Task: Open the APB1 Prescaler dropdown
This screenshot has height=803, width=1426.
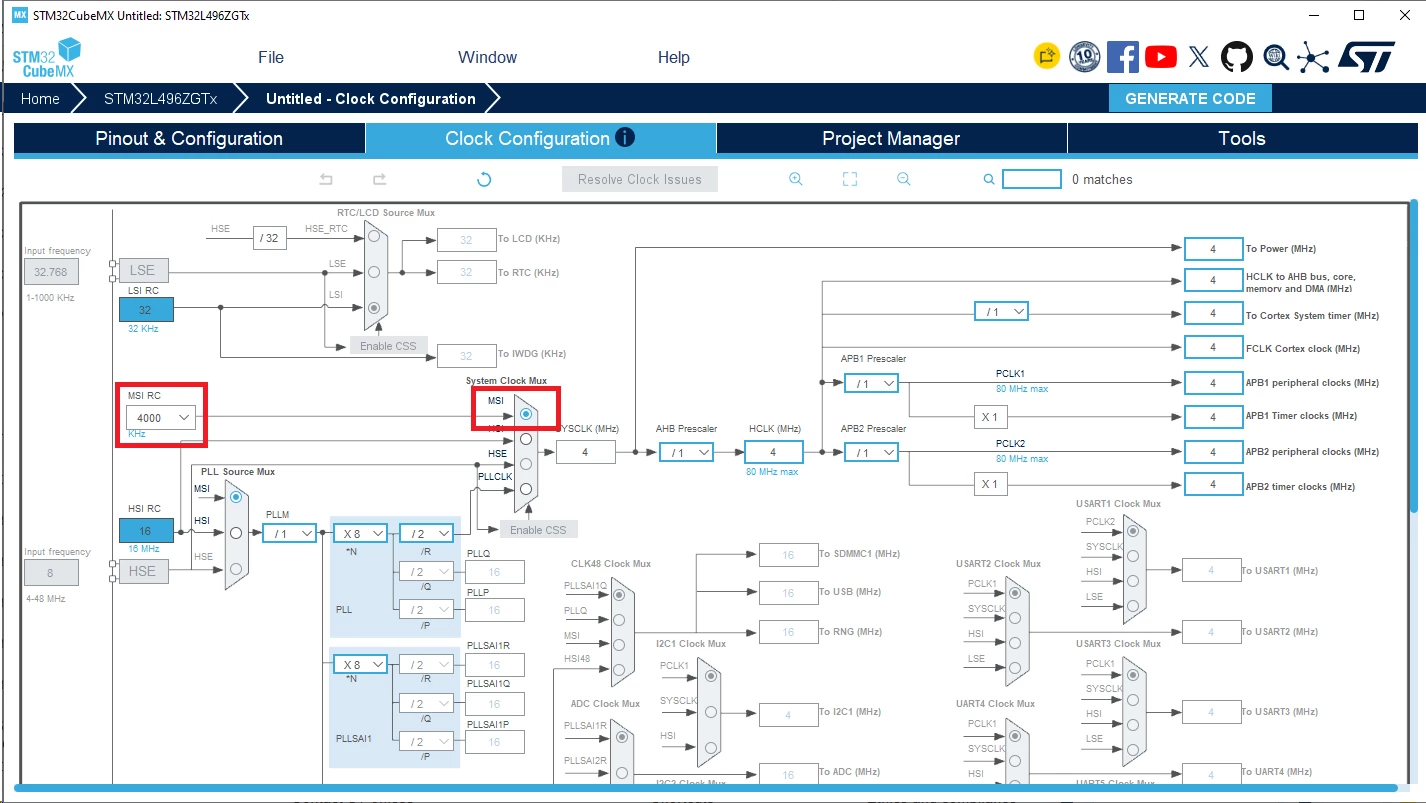Action: tap(871, 383)
